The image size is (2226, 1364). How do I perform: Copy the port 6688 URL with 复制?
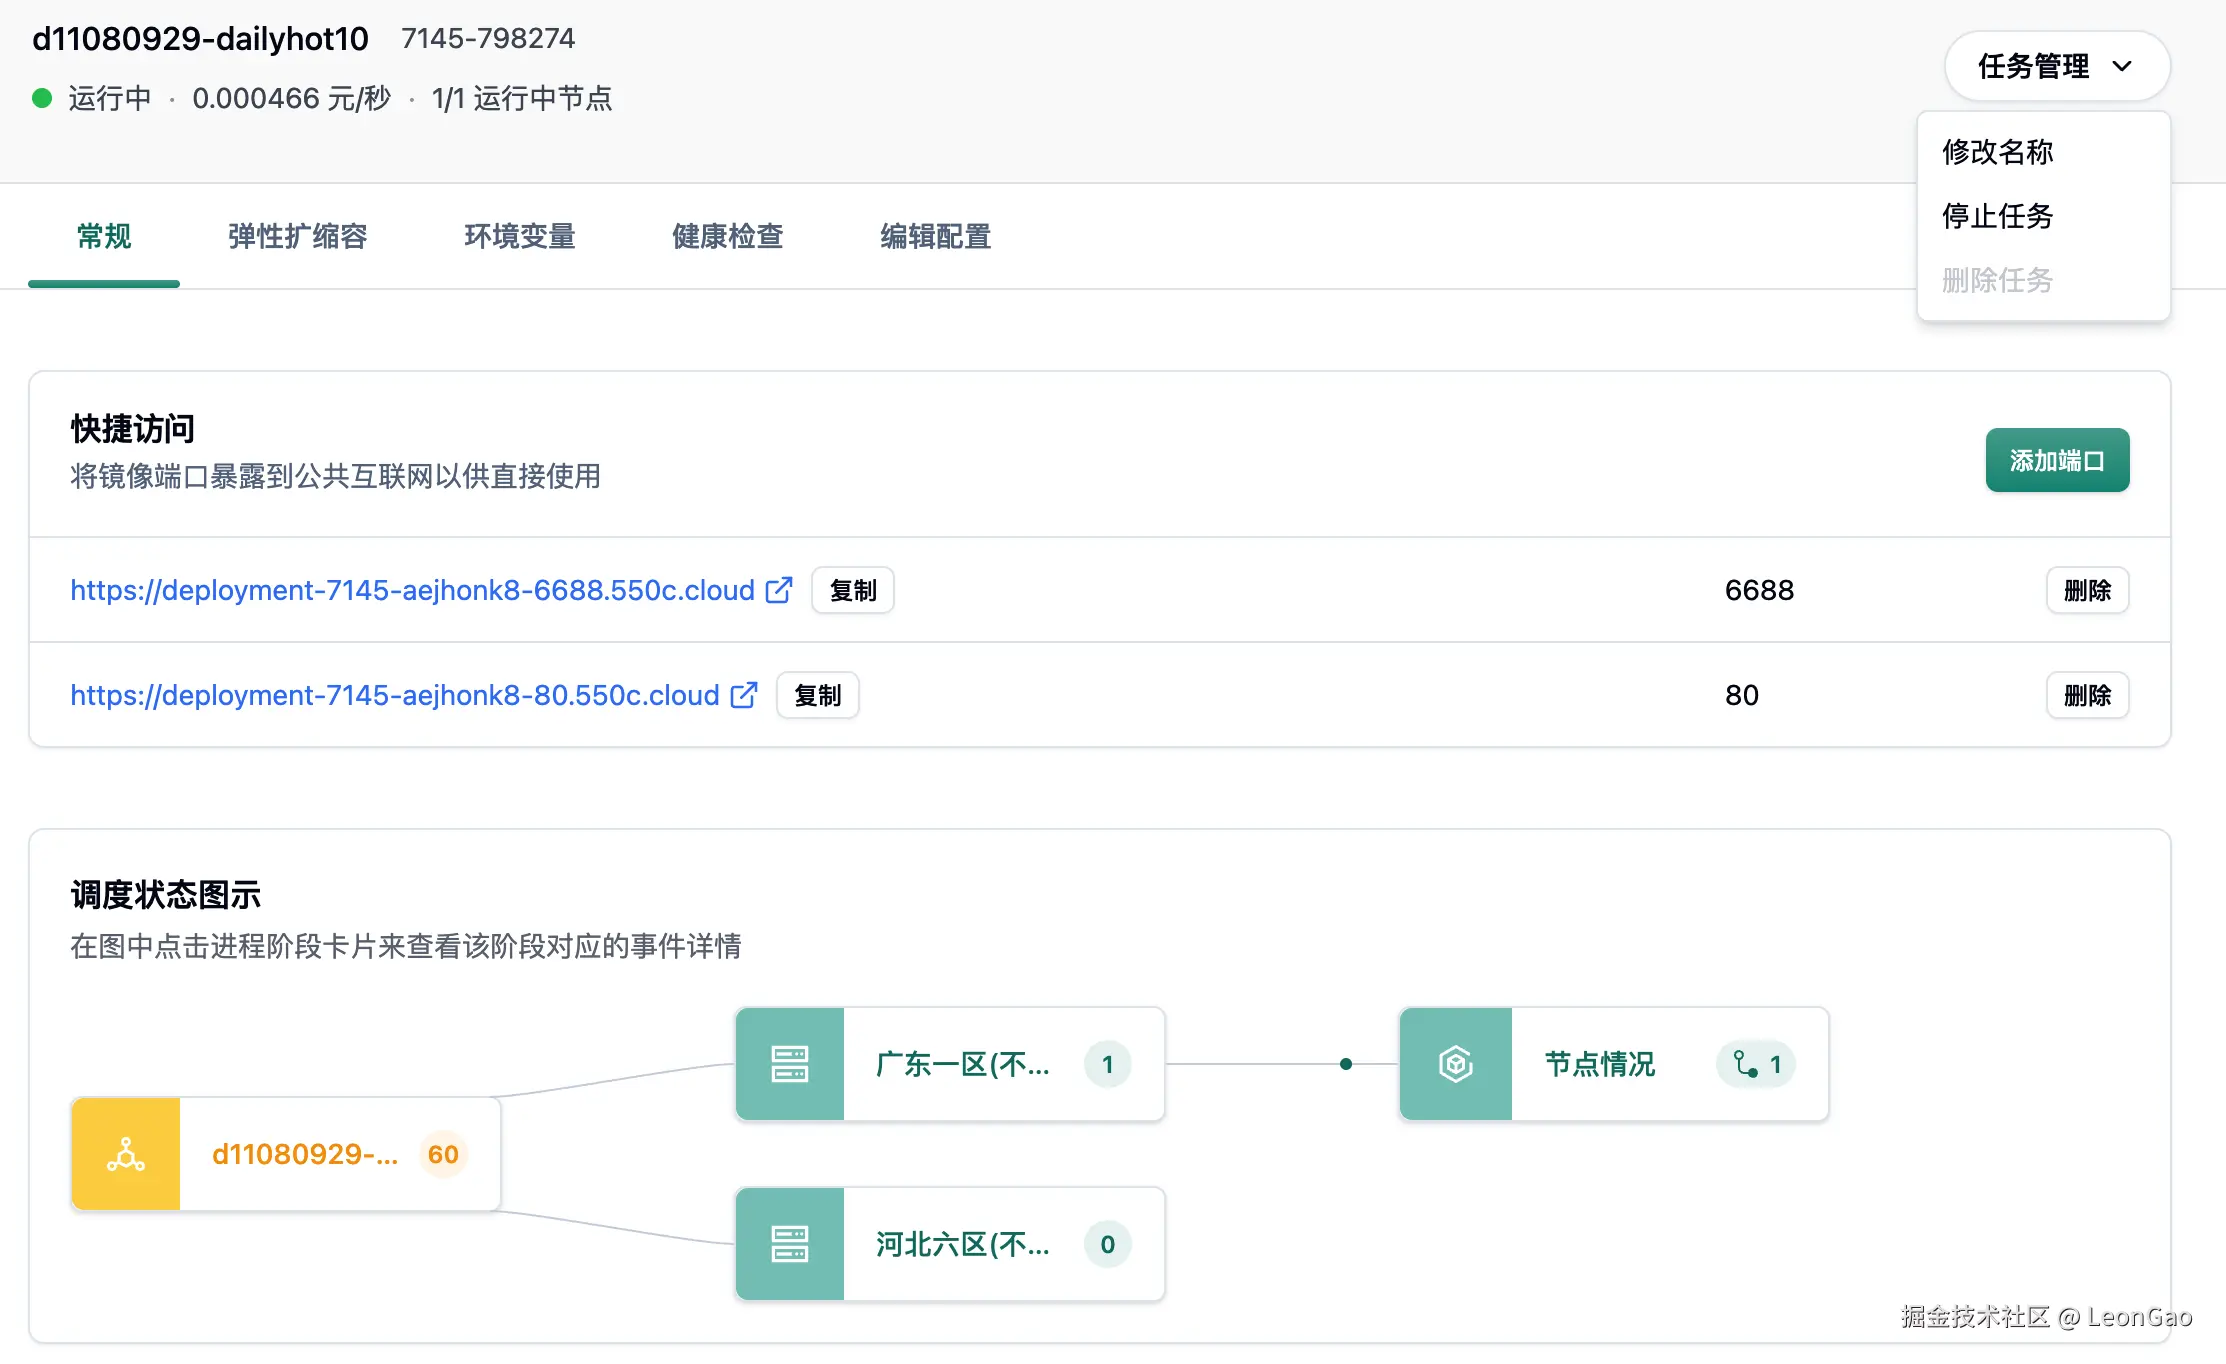pos(852,590)
